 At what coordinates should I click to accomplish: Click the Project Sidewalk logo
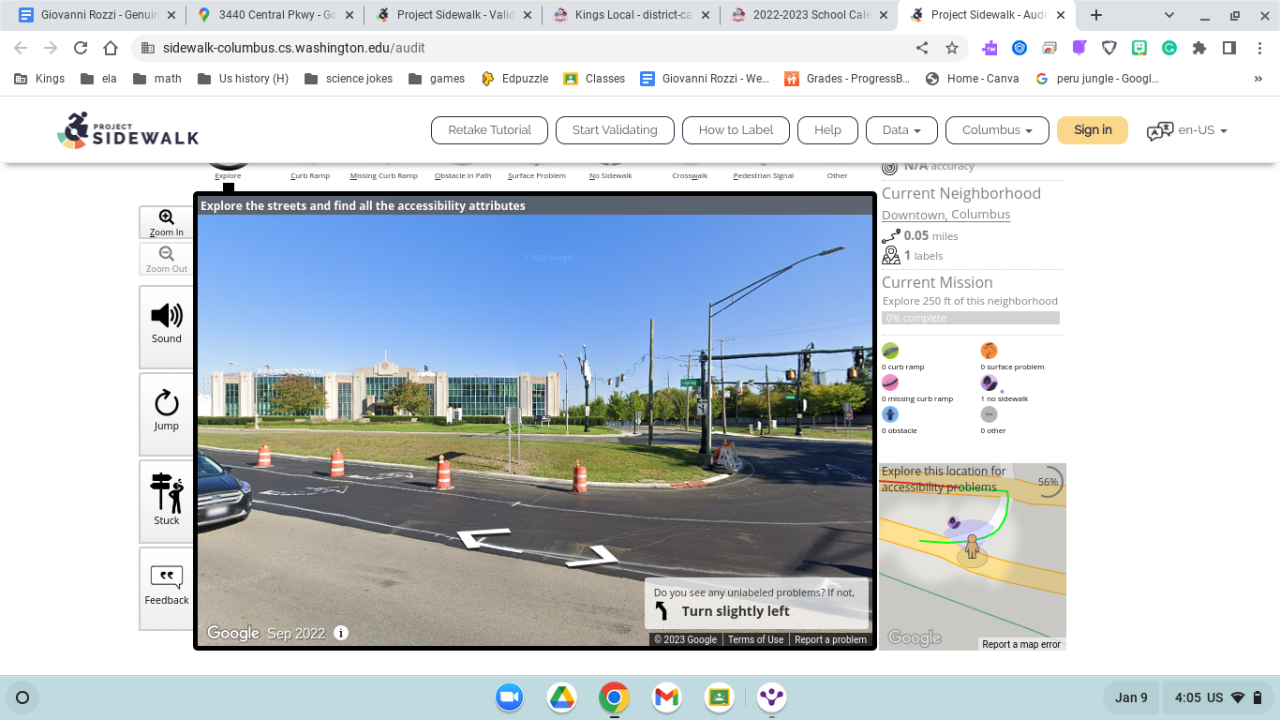coord(128,130)
